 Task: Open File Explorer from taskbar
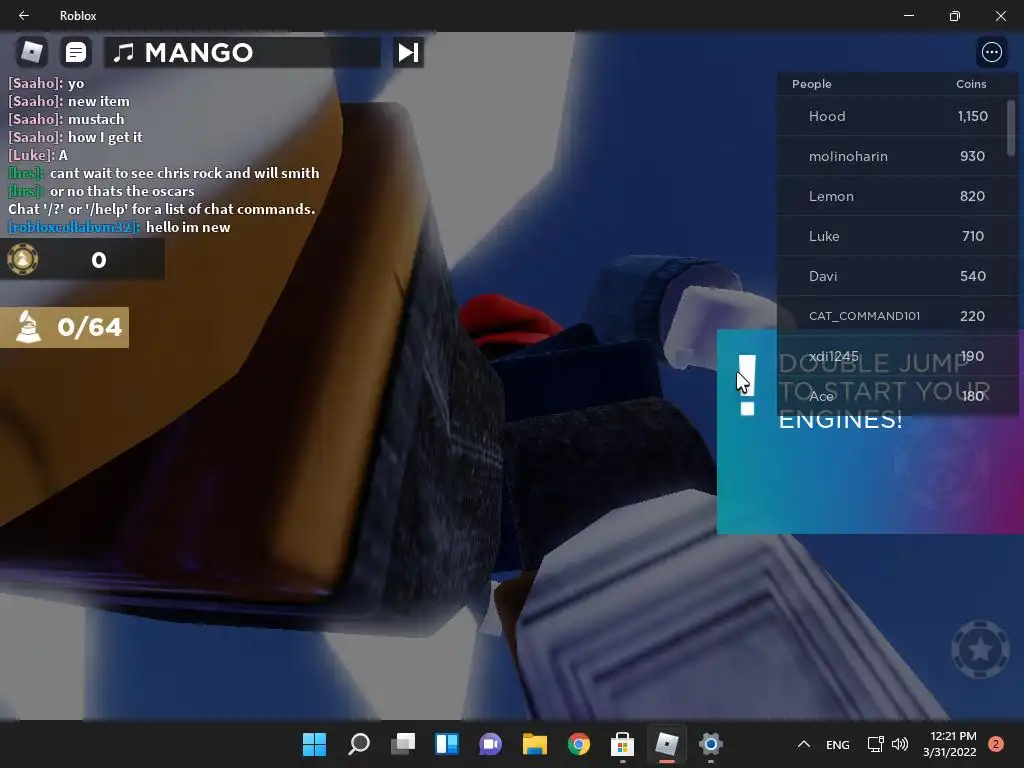(535, 744)
